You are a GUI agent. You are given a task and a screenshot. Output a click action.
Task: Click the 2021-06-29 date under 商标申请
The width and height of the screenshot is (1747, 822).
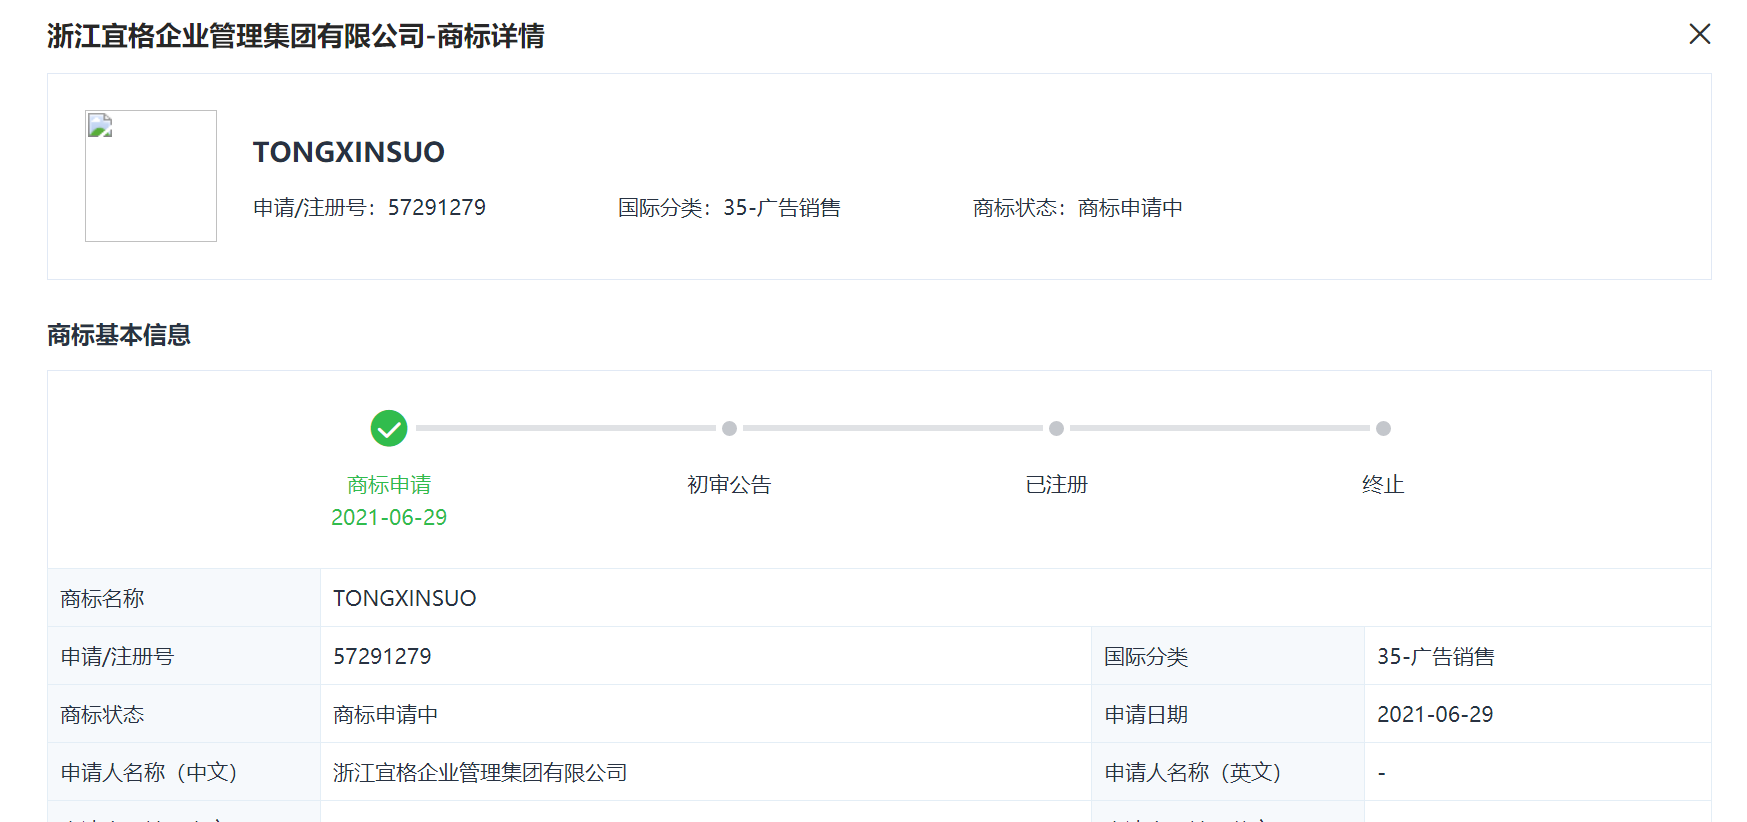(x=389, y=517)
